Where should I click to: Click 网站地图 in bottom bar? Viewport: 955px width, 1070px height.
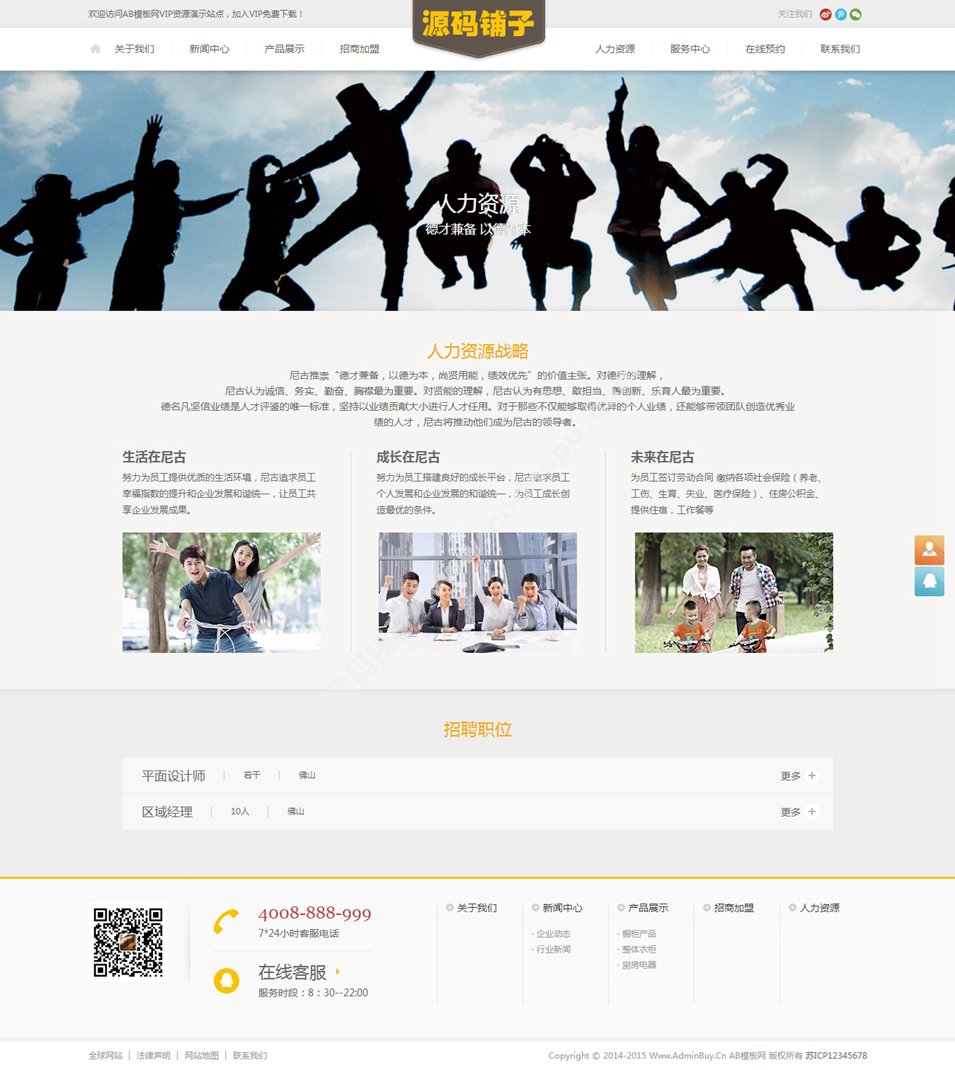(201, 1056)
